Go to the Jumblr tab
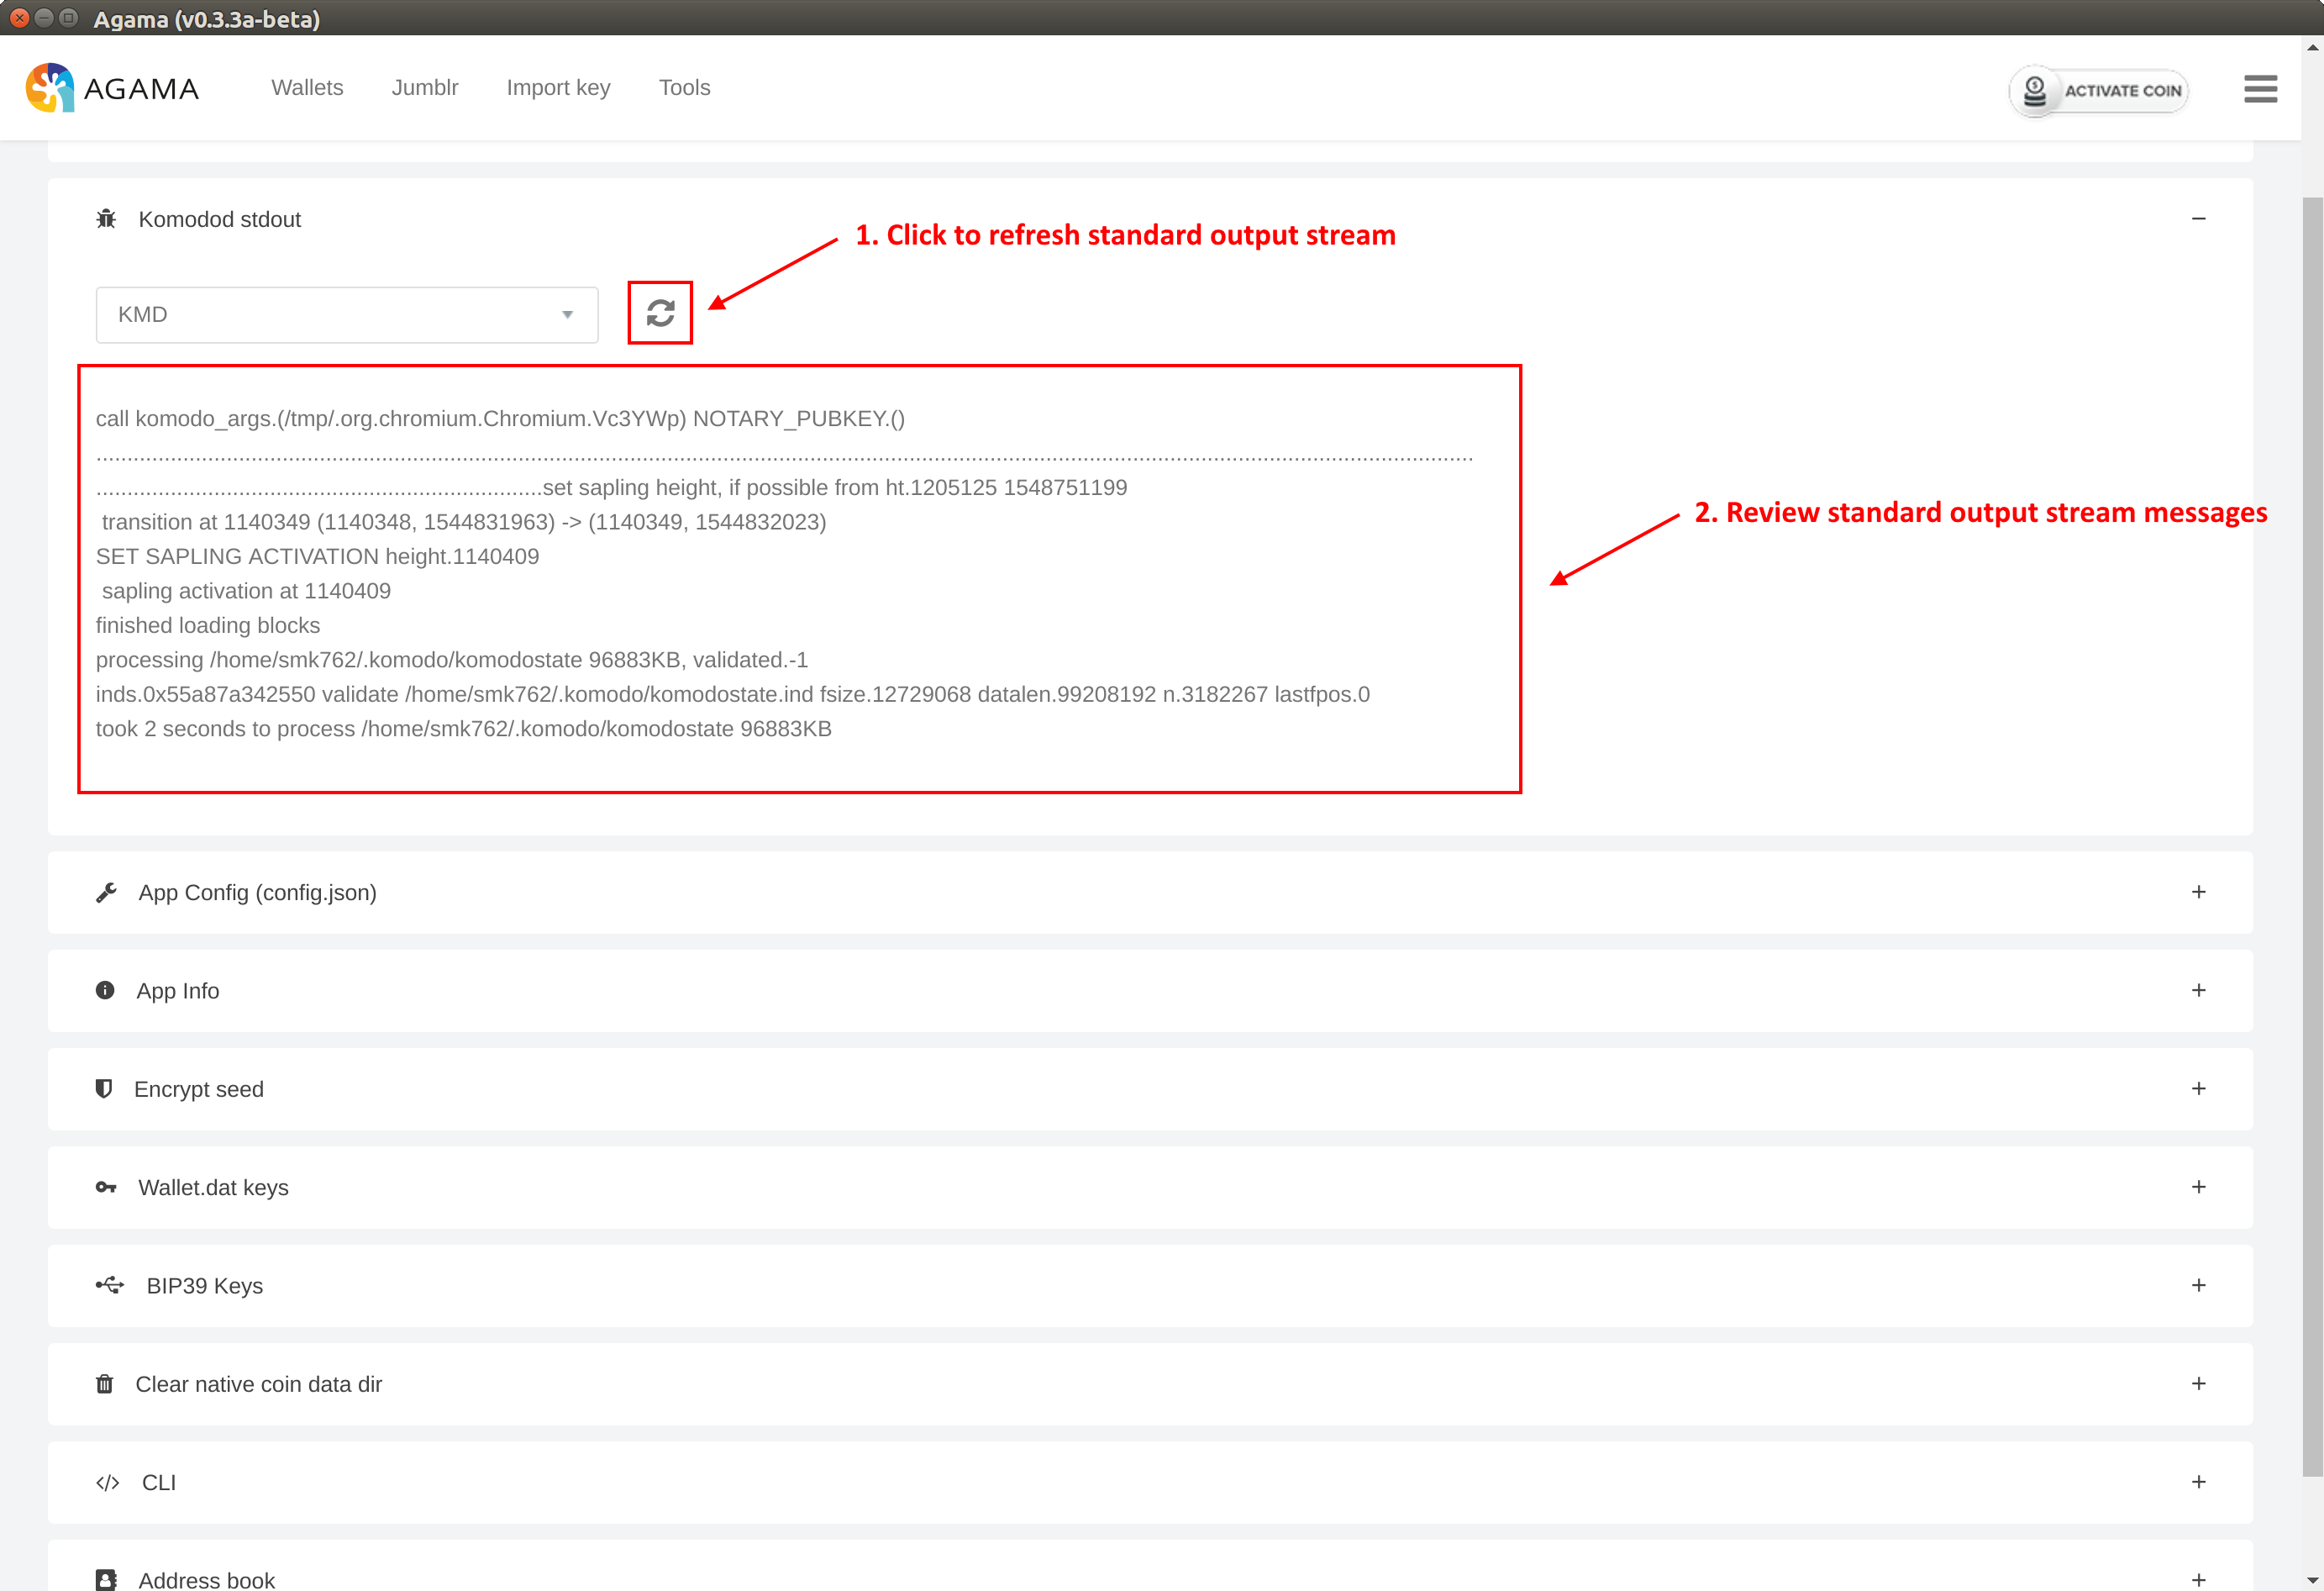 425,88
